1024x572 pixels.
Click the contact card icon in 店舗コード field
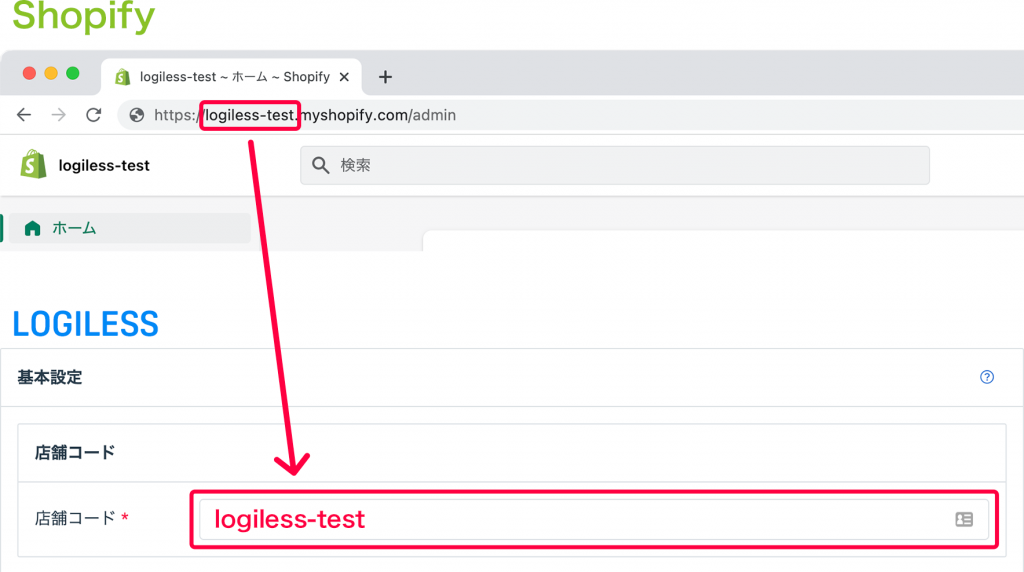pyautogui.click(x=964, y=519)
